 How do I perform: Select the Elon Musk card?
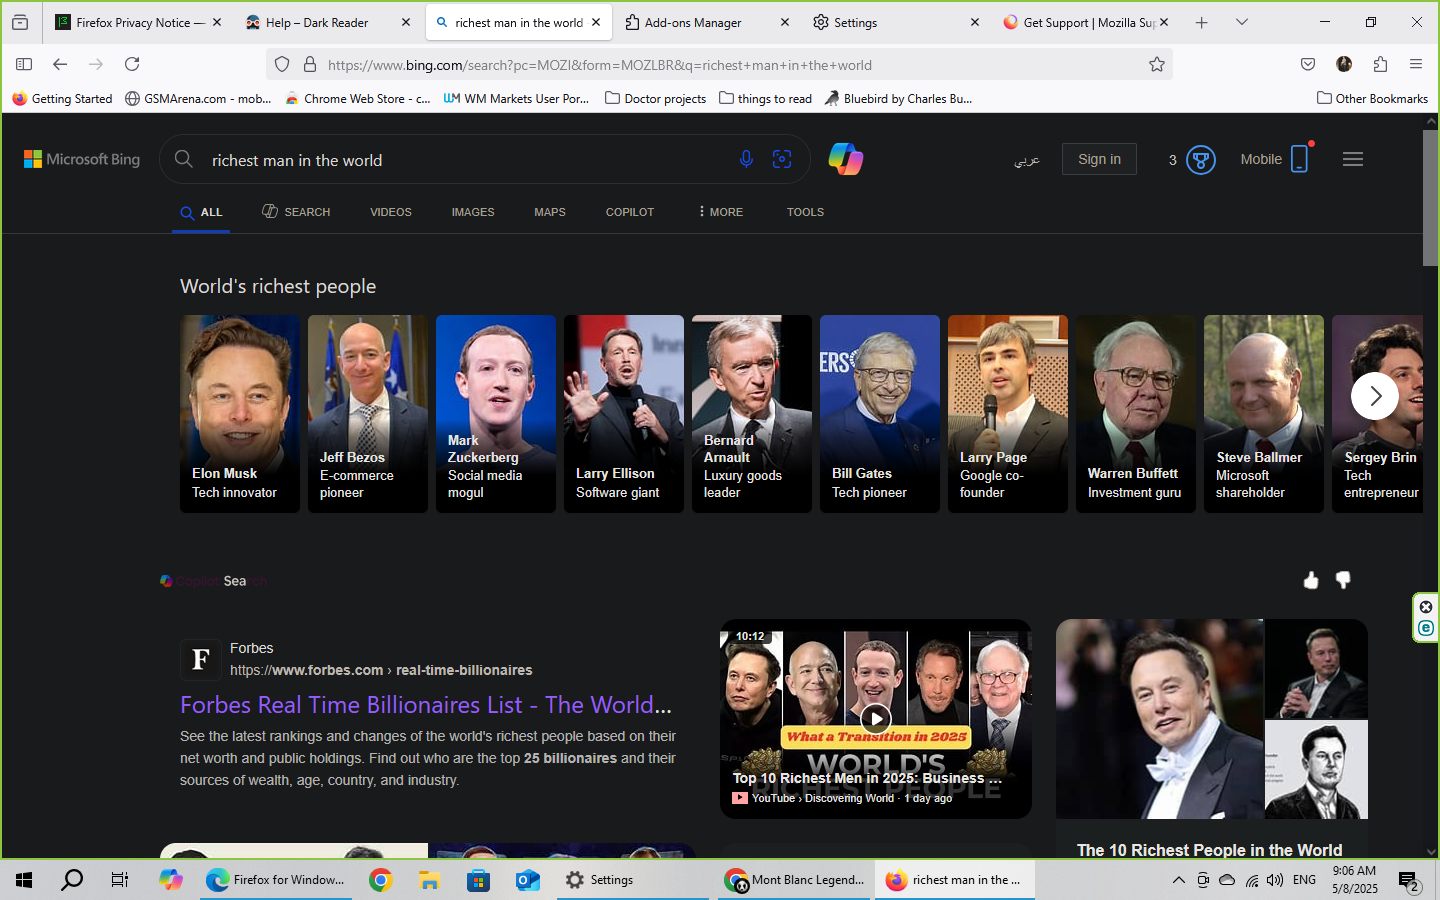pyautogui.click(x=240, y=414)
